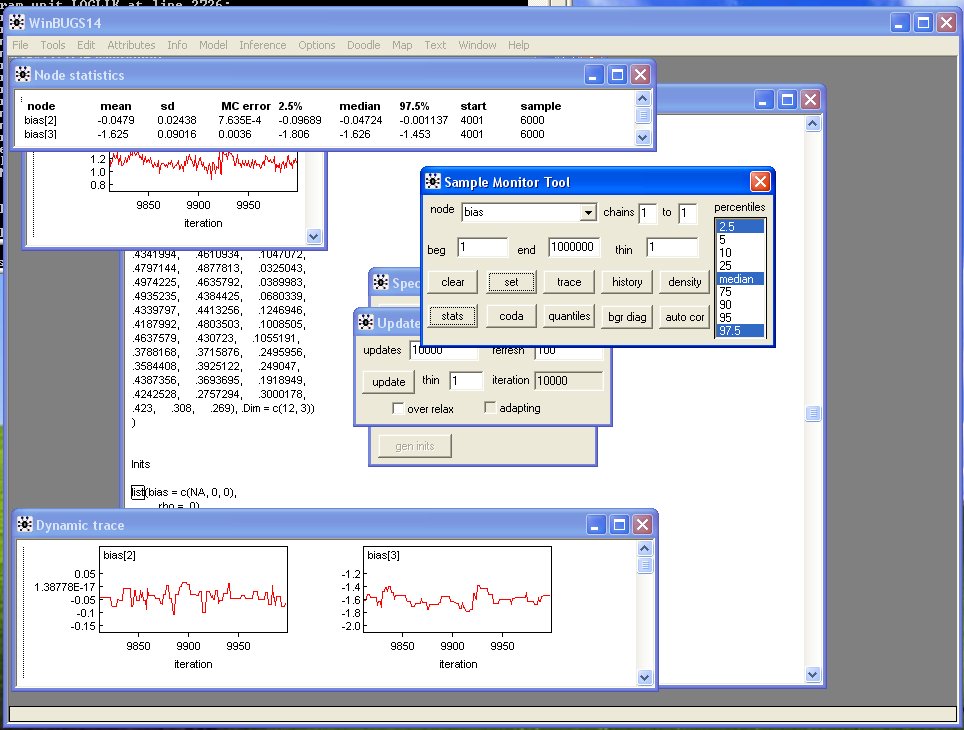Image resolution: width=964 pixels, height=730 pixels.
Task: Maximize the main WinBUGS14 window
Action: point(923,24)
